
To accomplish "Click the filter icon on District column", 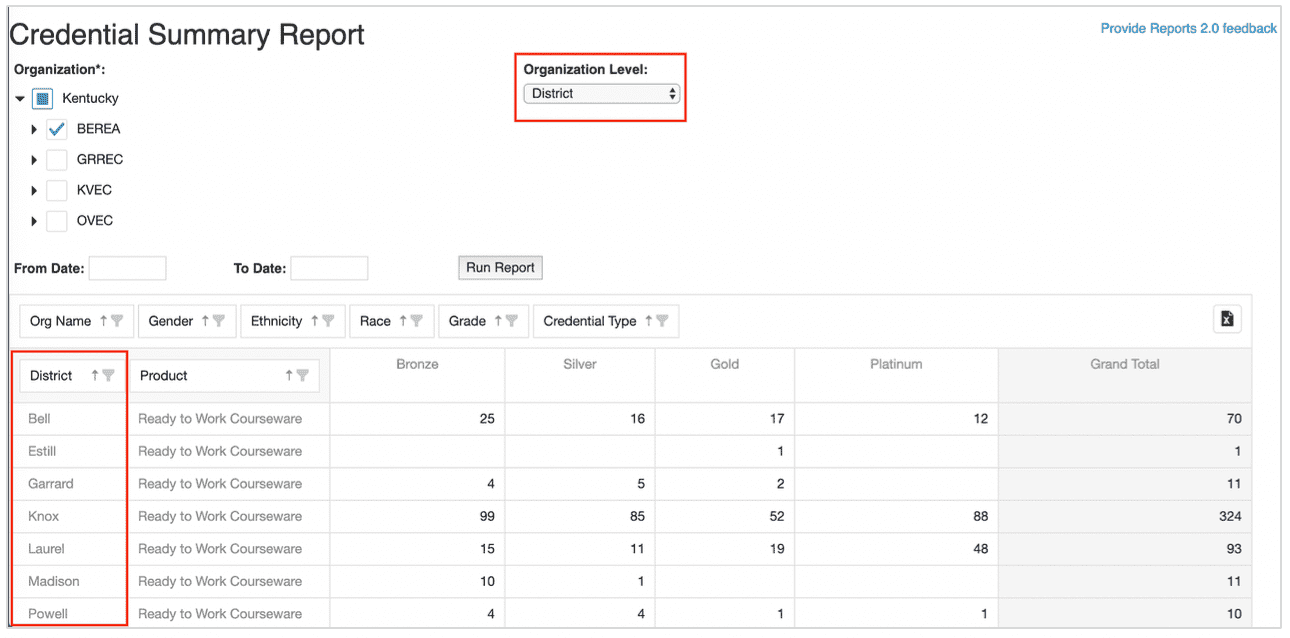I will (x=109, y=376).
